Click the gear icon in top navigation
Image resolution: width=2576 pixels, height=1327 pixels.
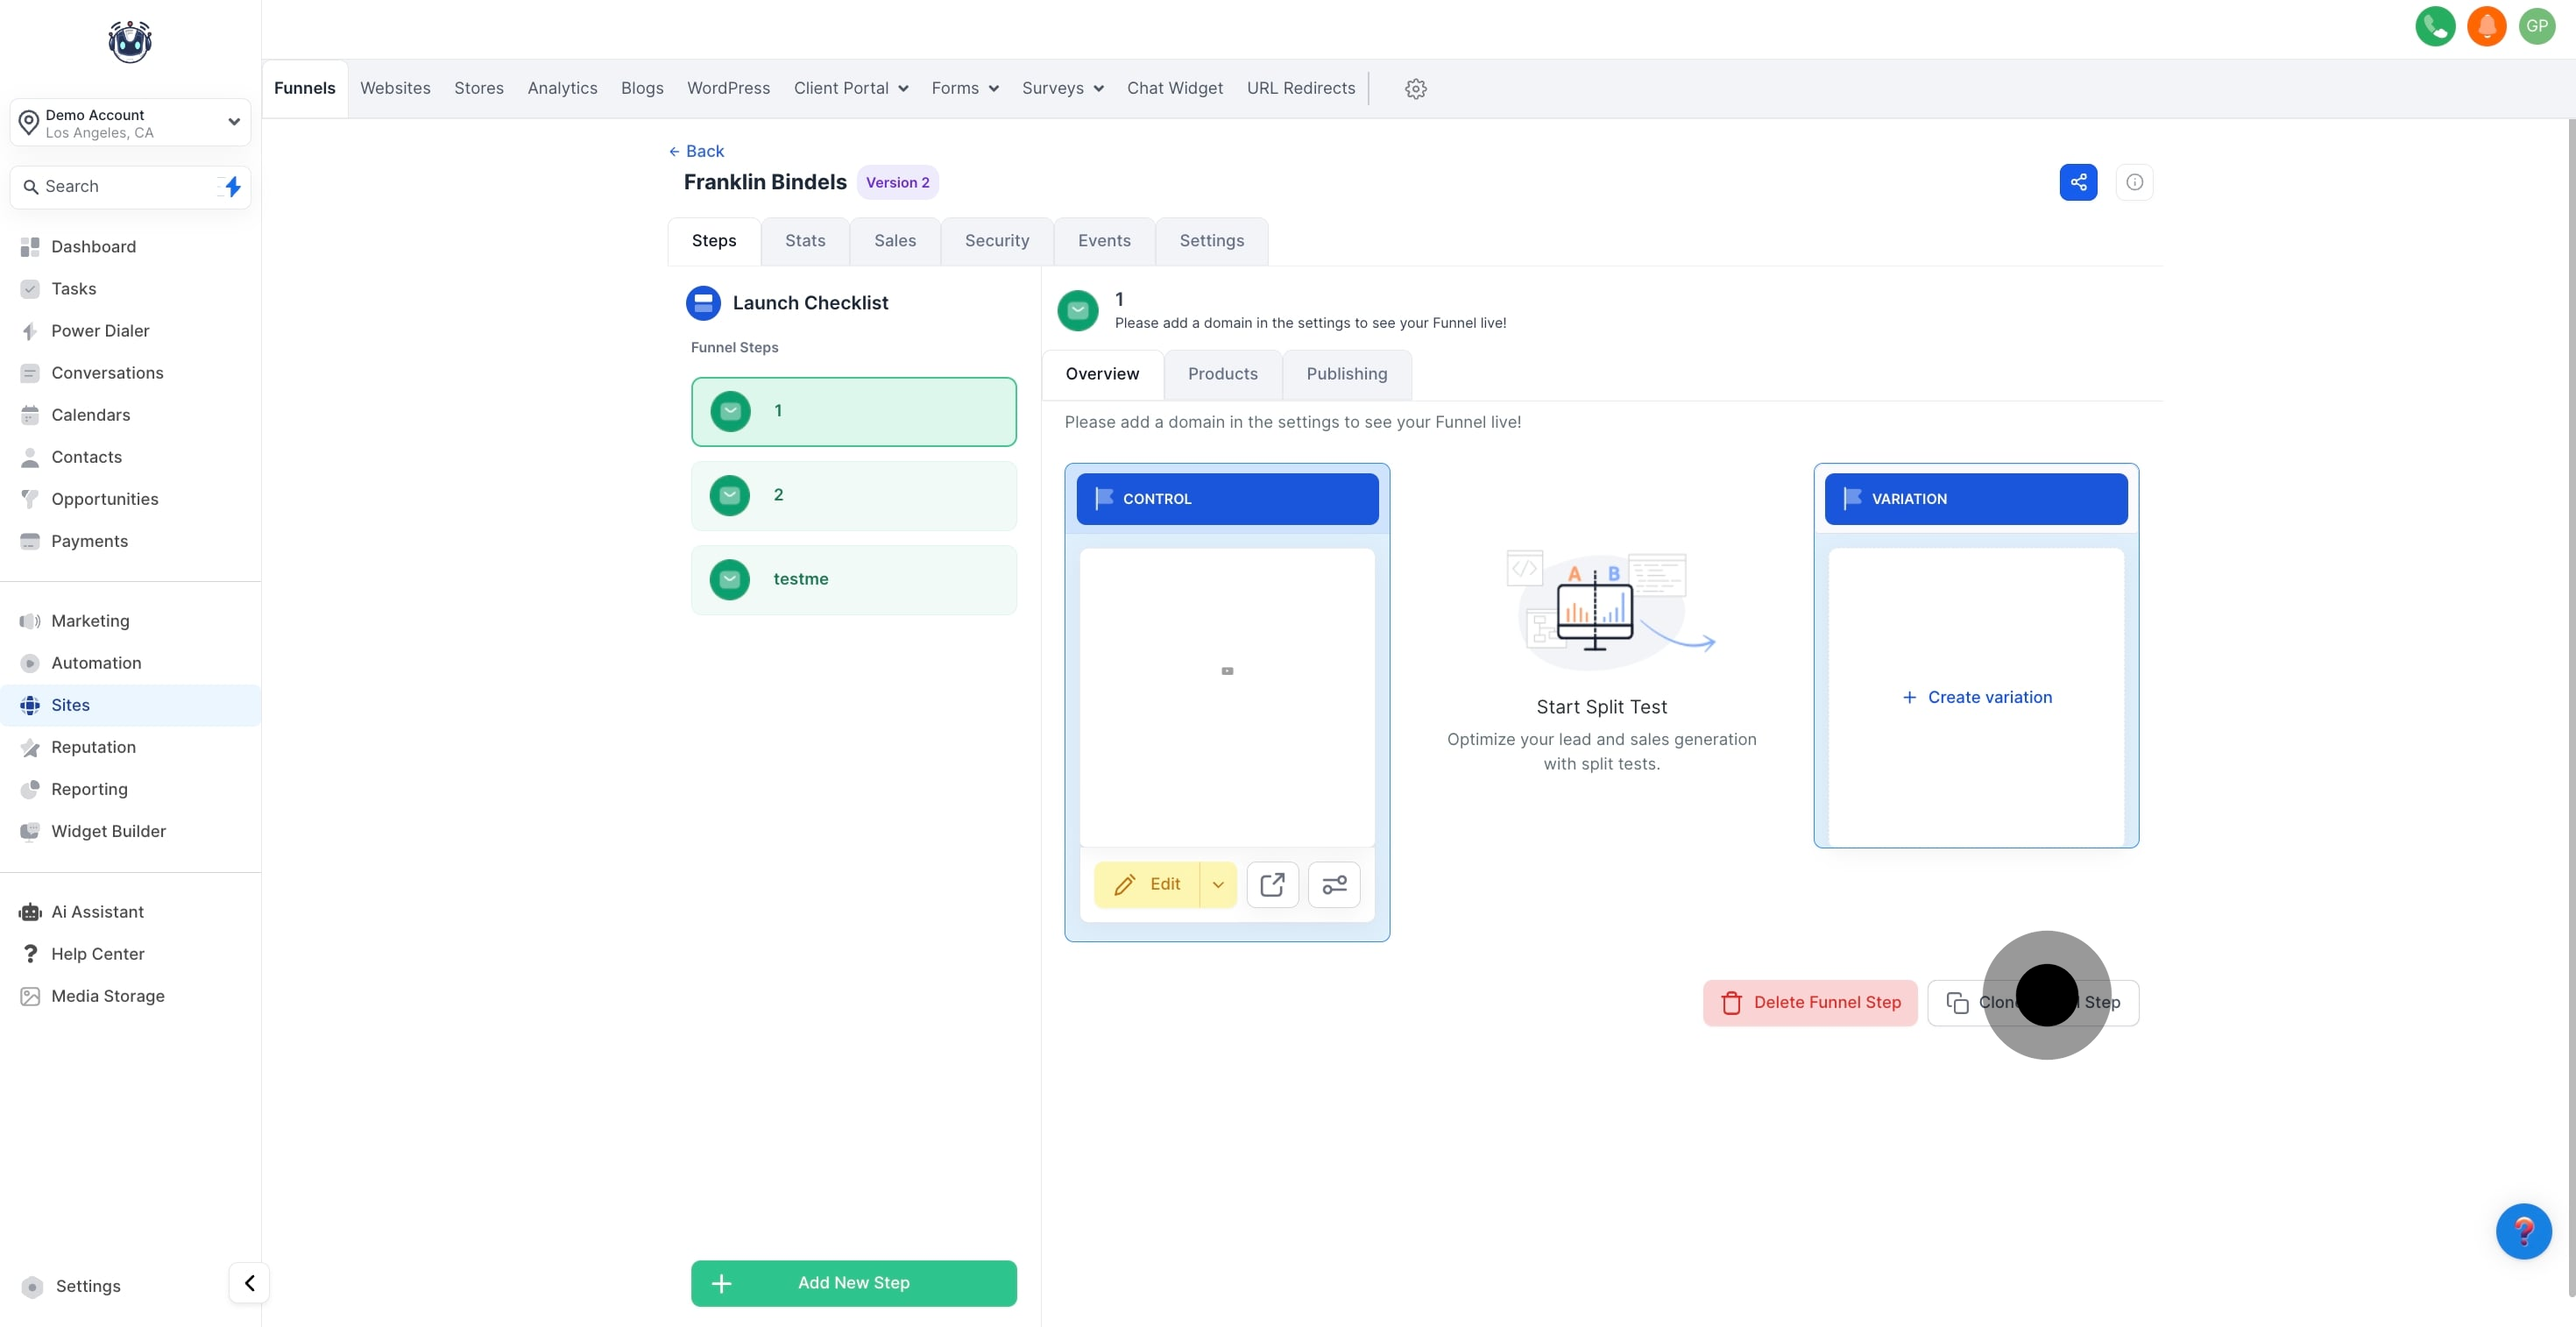pos(1415,89)
